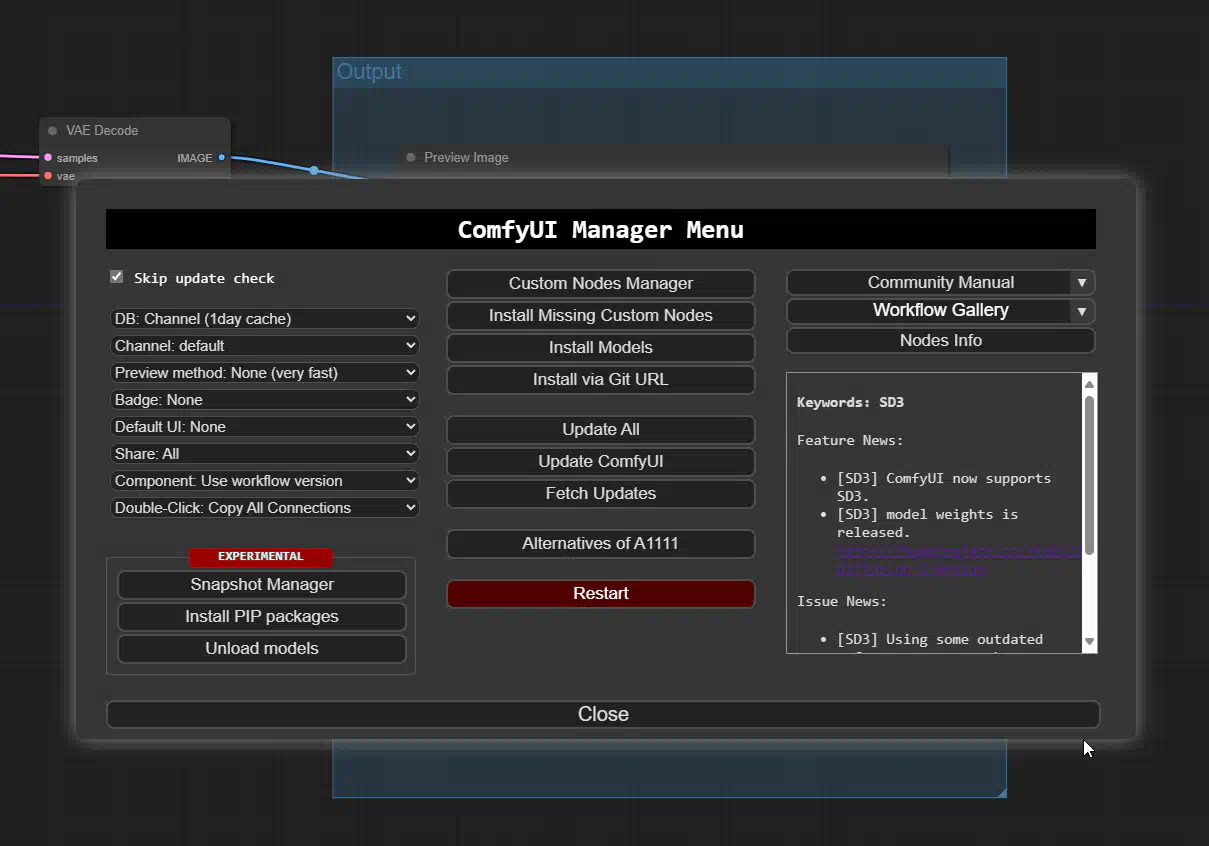Click '[SD3] model weights is released.' news item
The image size is (1209, 846).
927,523
